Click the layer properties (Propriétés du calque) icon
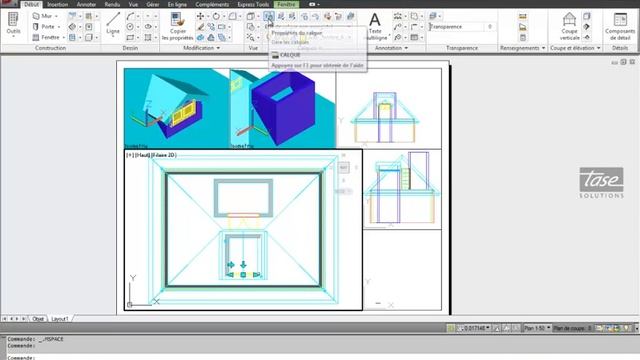640x360 pixels. [269, 16]
